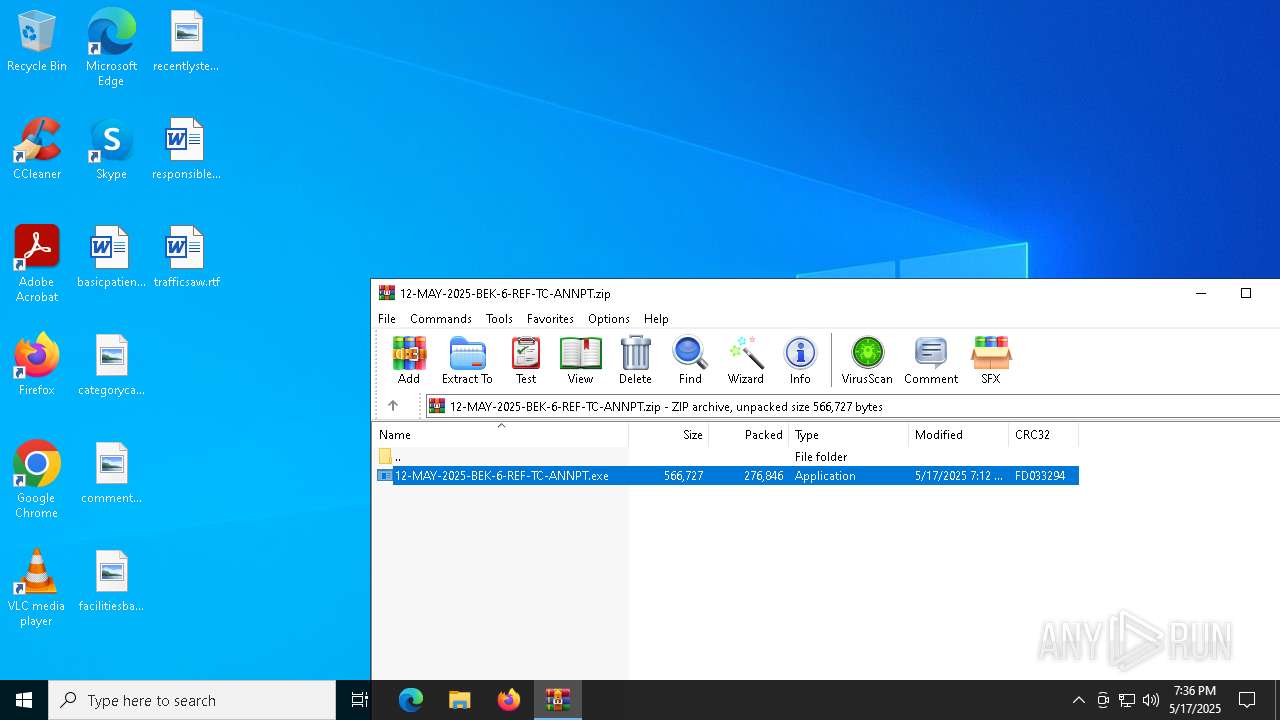Click the Test archive toolbar icon
Screen dimensions: 1280x720
[x=526, y=360]
